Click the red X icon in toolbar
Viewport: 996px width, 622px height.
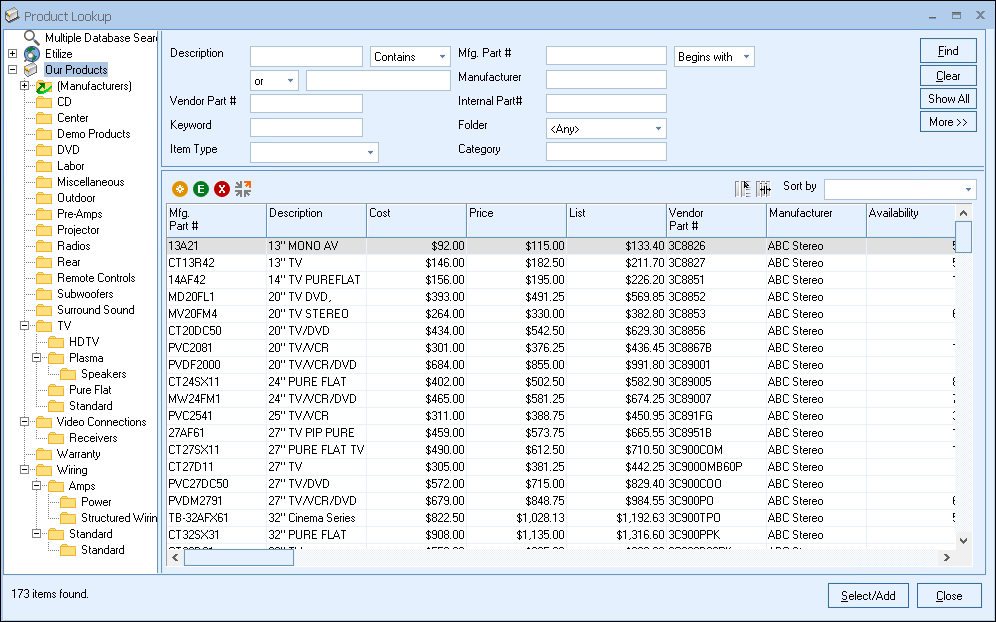pyautogui.click(x=222, y=188)
